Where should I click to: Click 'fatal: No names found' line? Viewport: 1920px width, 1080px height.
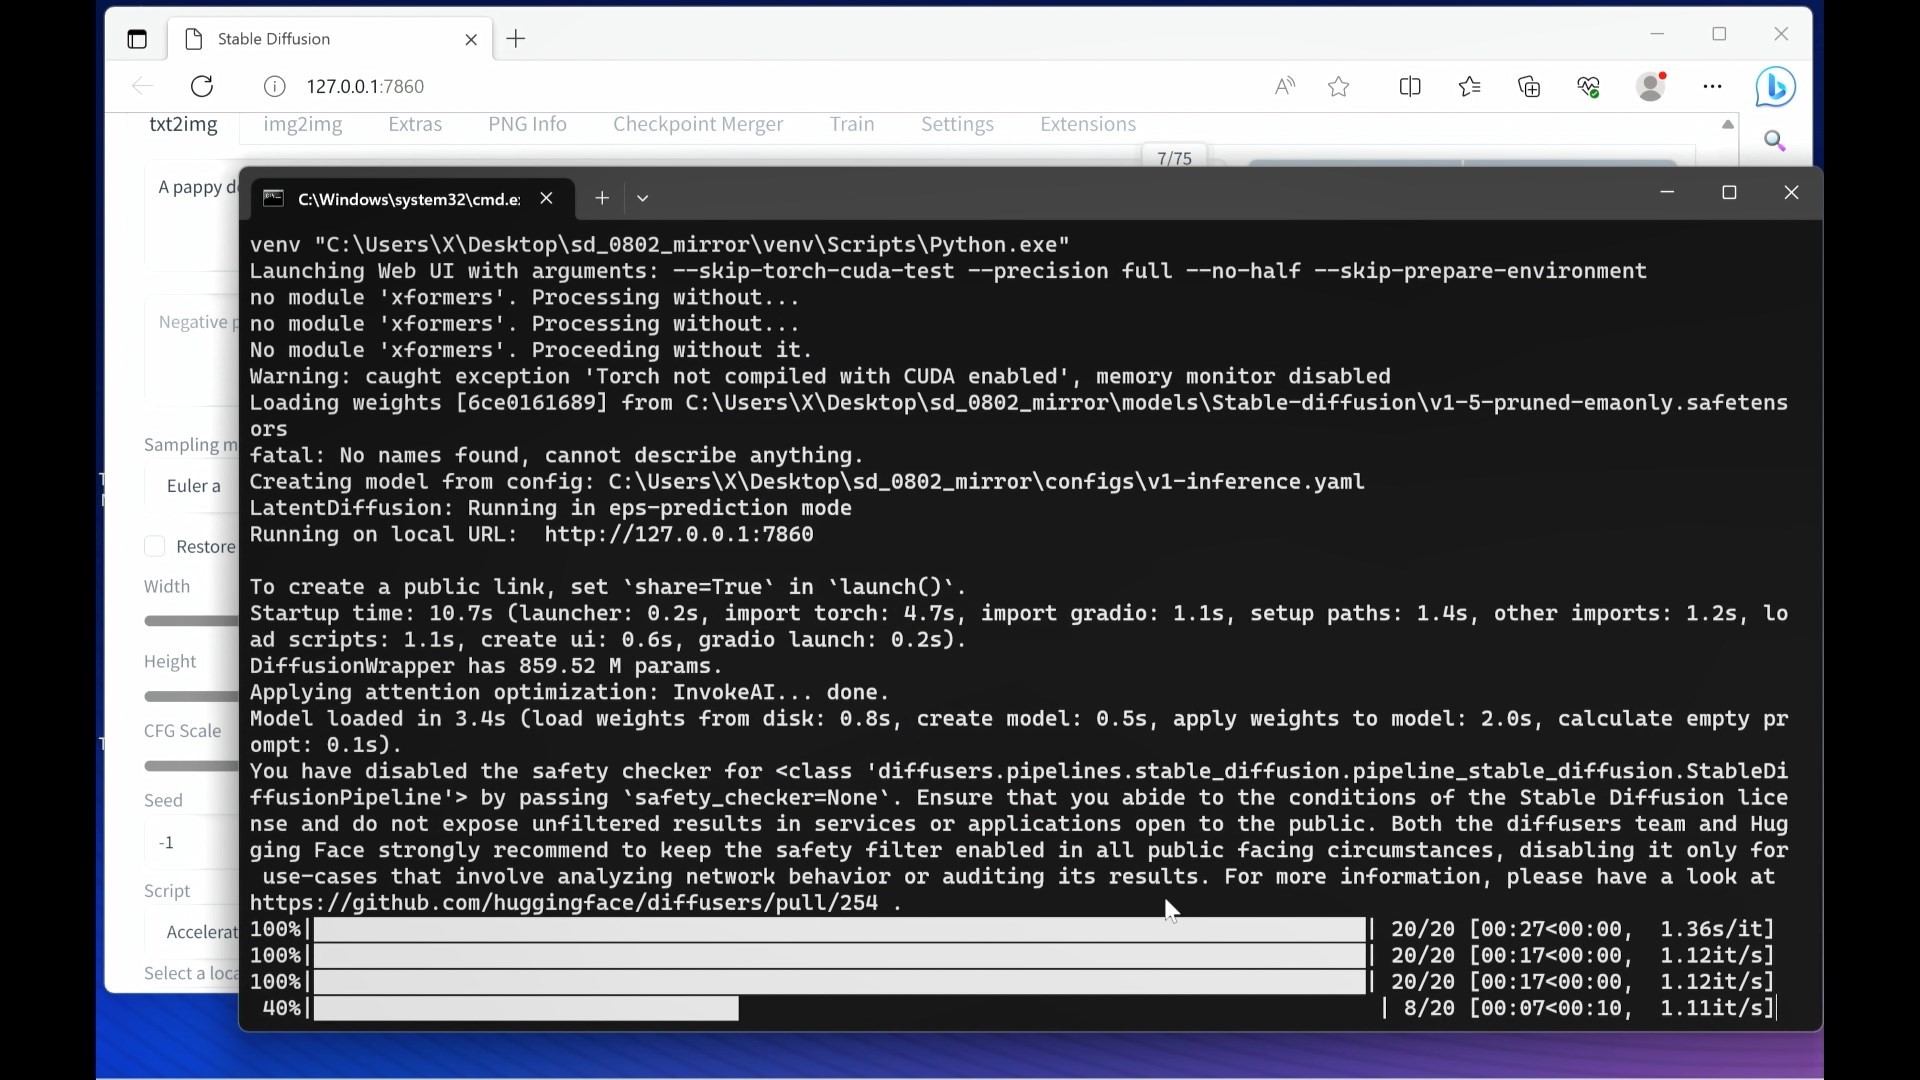(557, 456)
